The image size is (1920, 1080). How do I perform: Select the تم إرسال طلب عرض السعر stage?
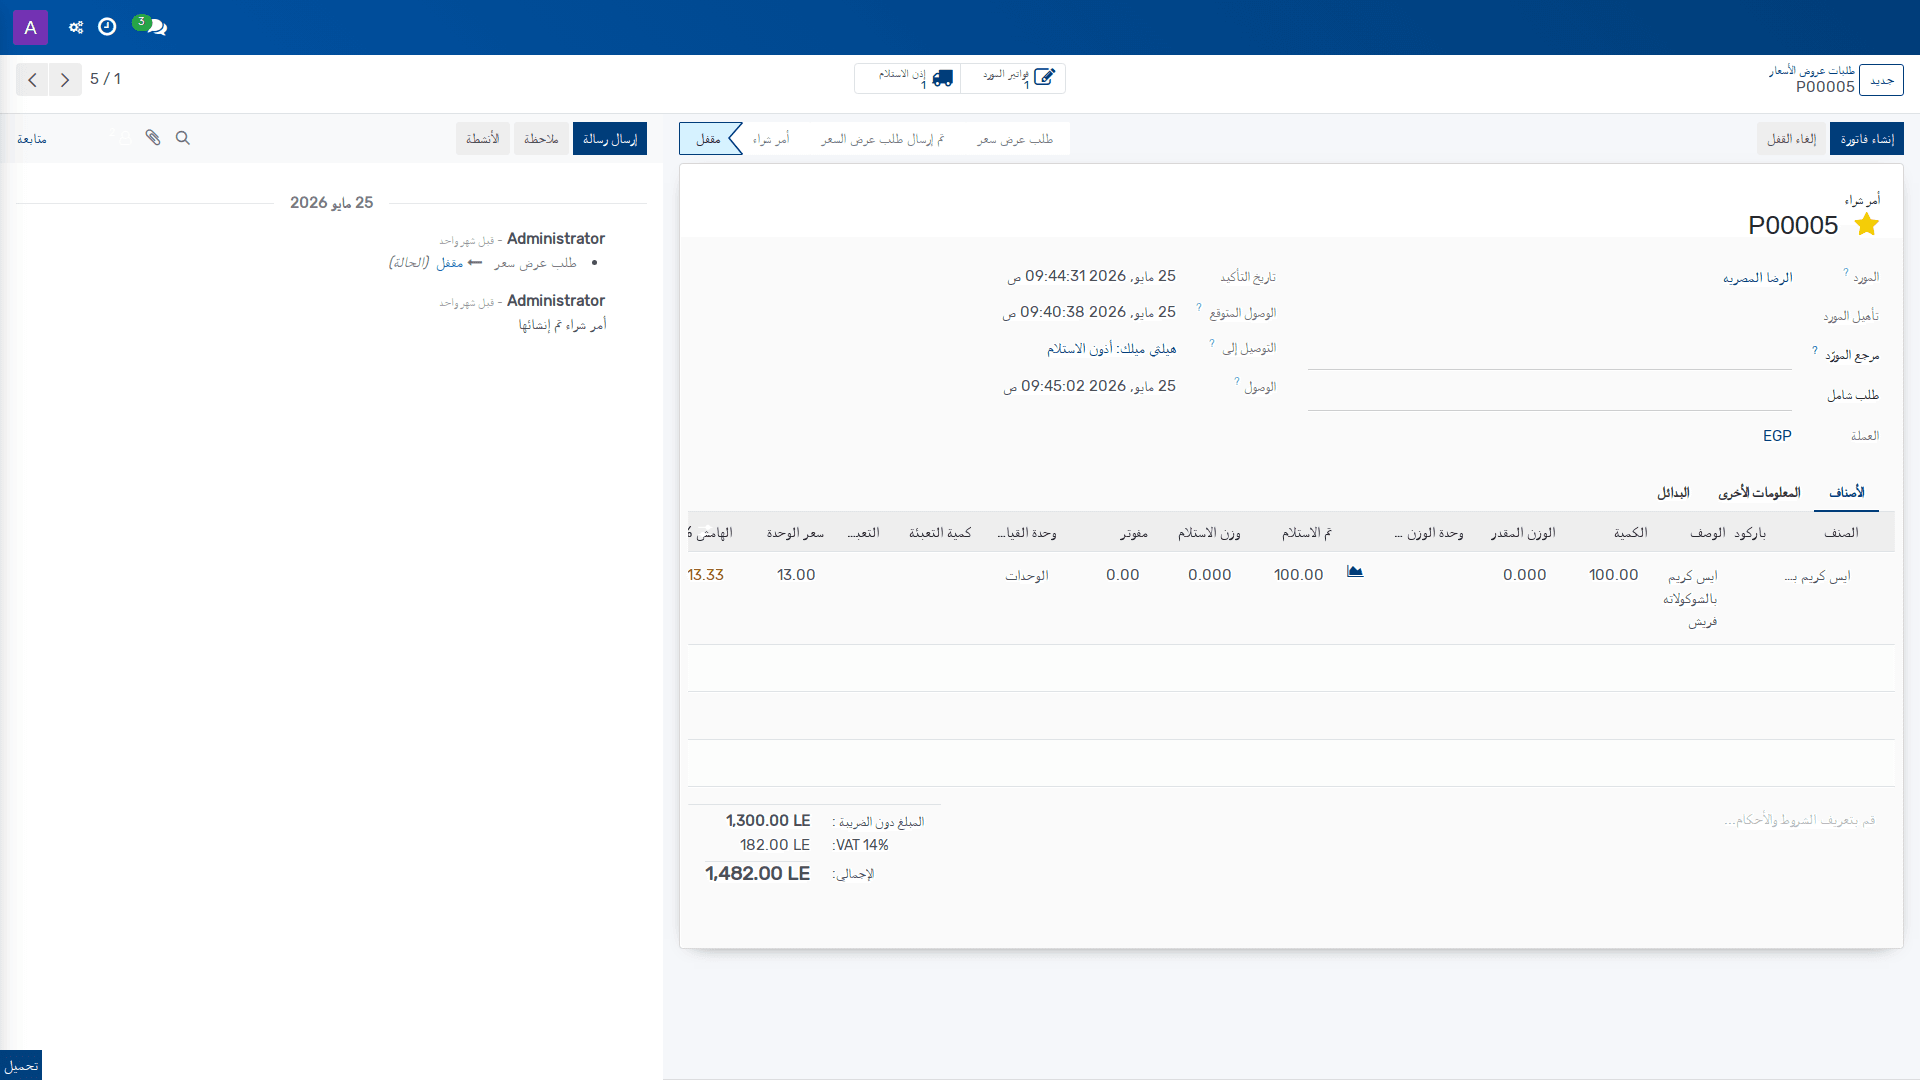882,139
